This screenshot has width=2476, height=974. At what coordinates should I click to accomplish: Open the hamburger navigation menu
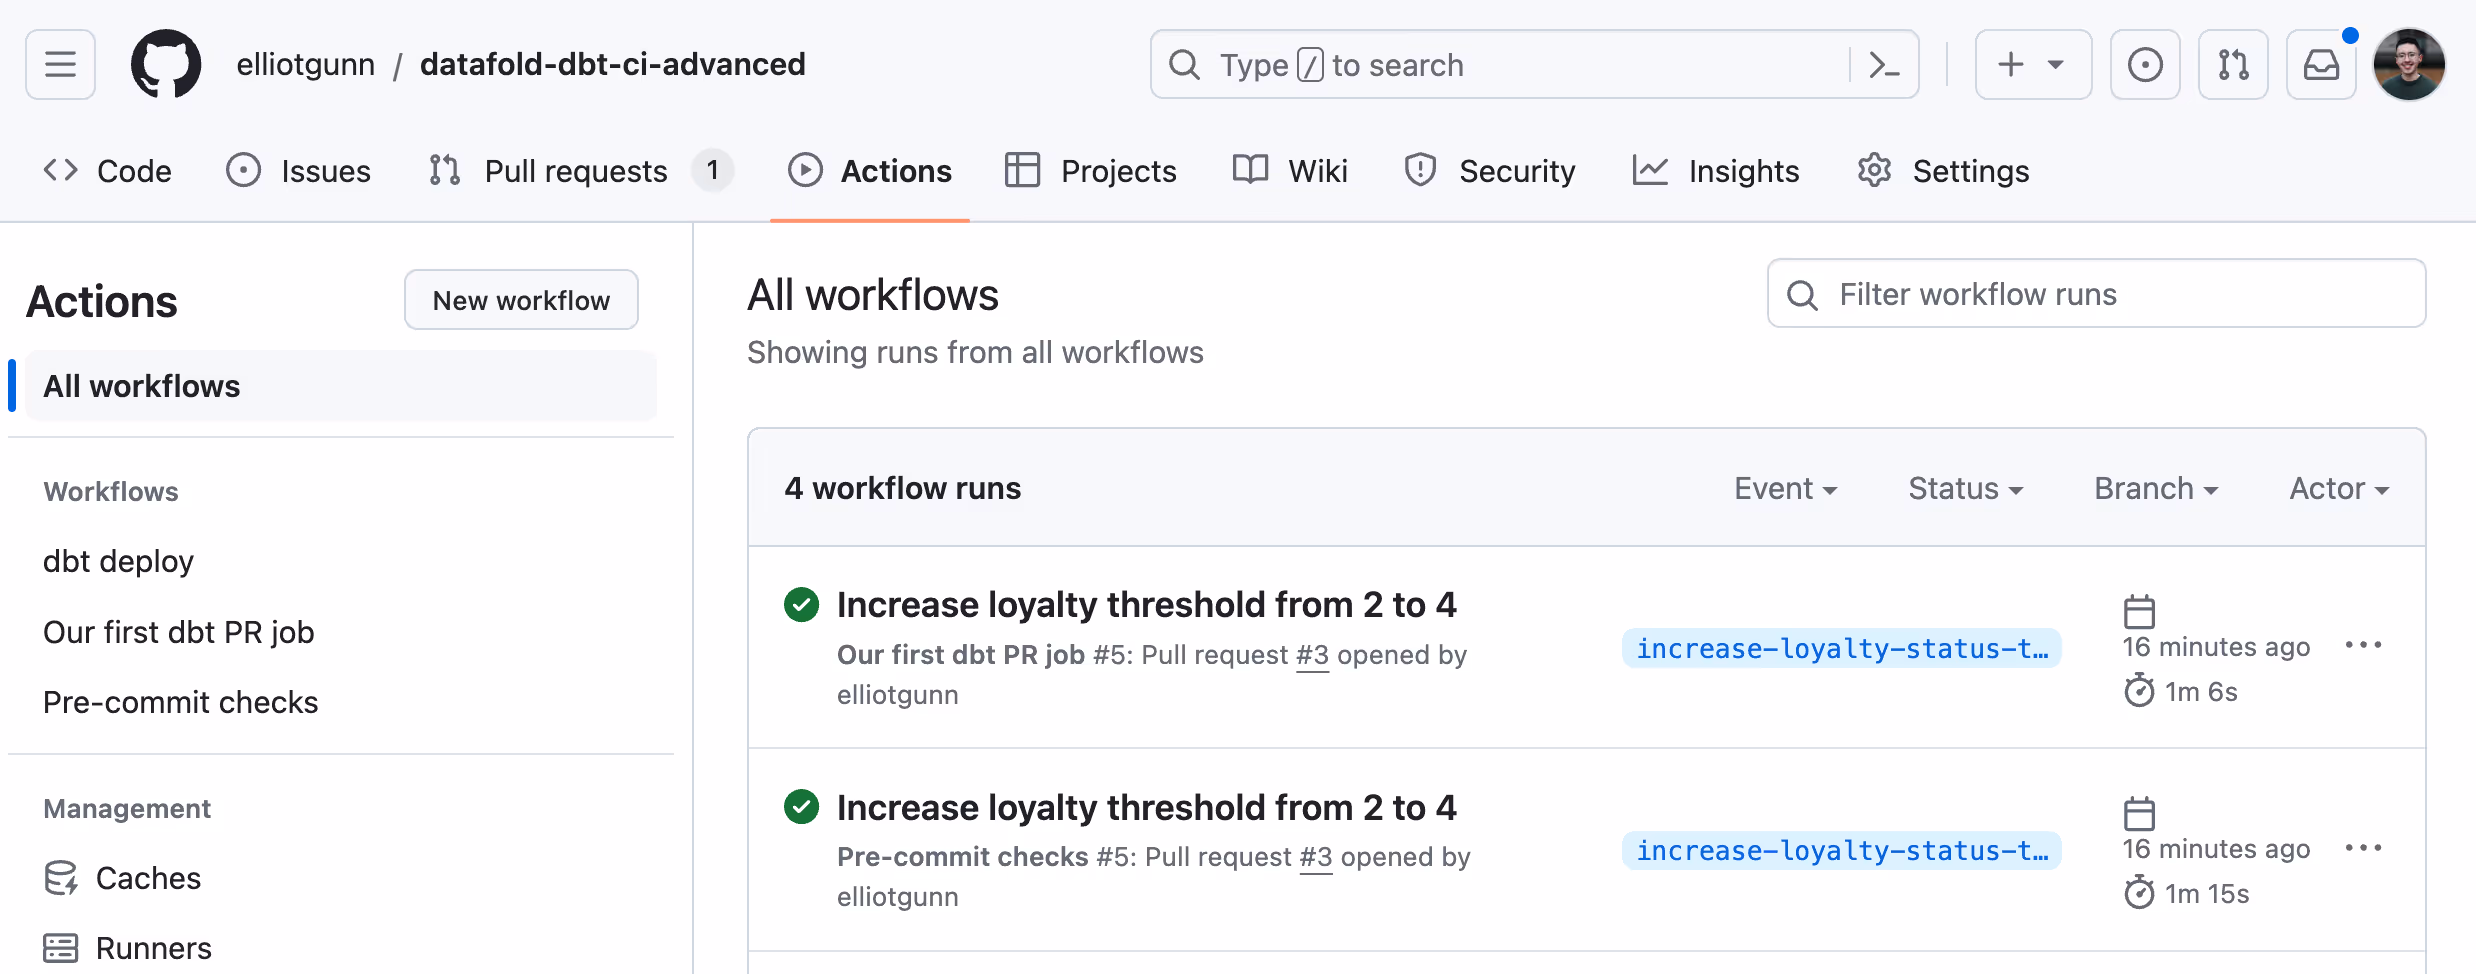pos(60,65)
